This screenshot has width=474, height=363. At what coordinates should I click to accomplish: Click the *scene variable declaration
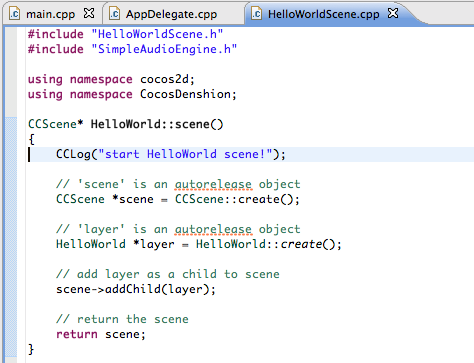point(133,199)
